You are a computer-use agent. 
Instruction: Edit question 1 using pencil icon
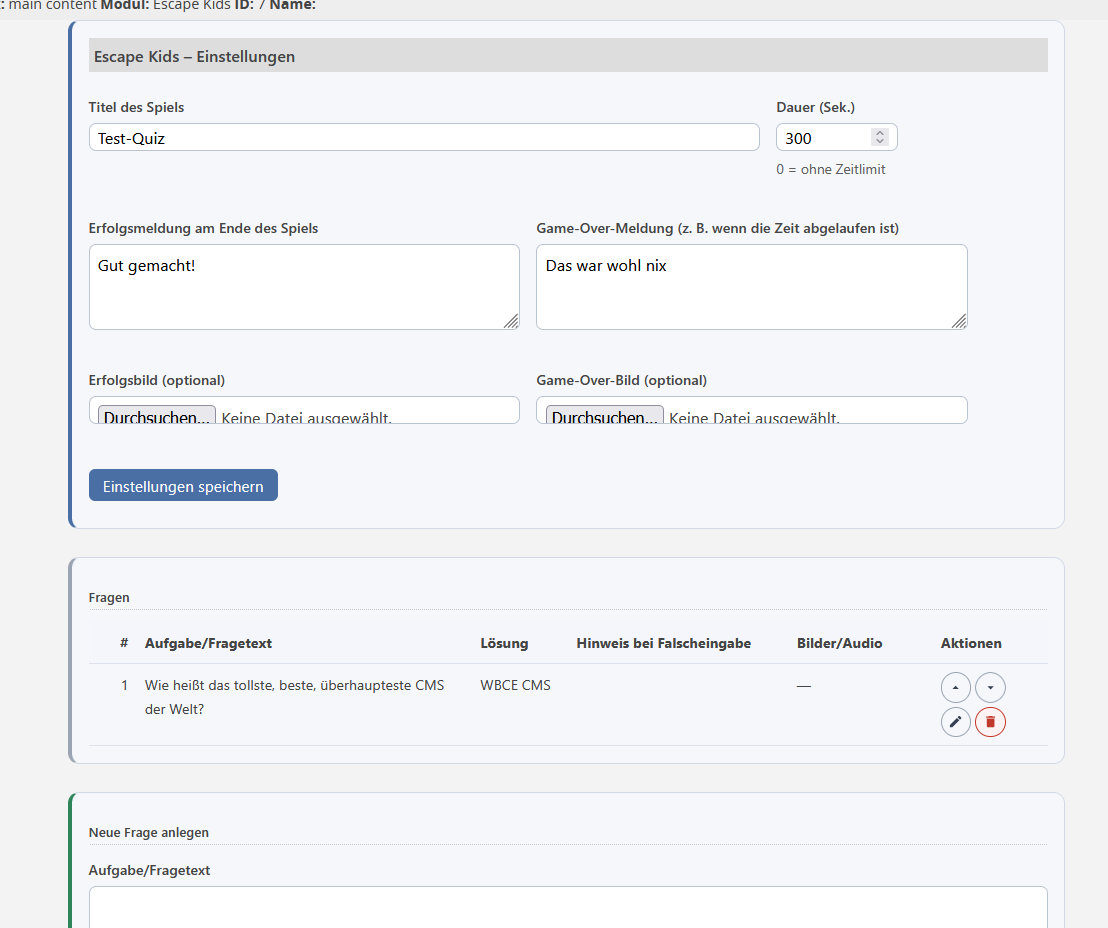point(955,721)
